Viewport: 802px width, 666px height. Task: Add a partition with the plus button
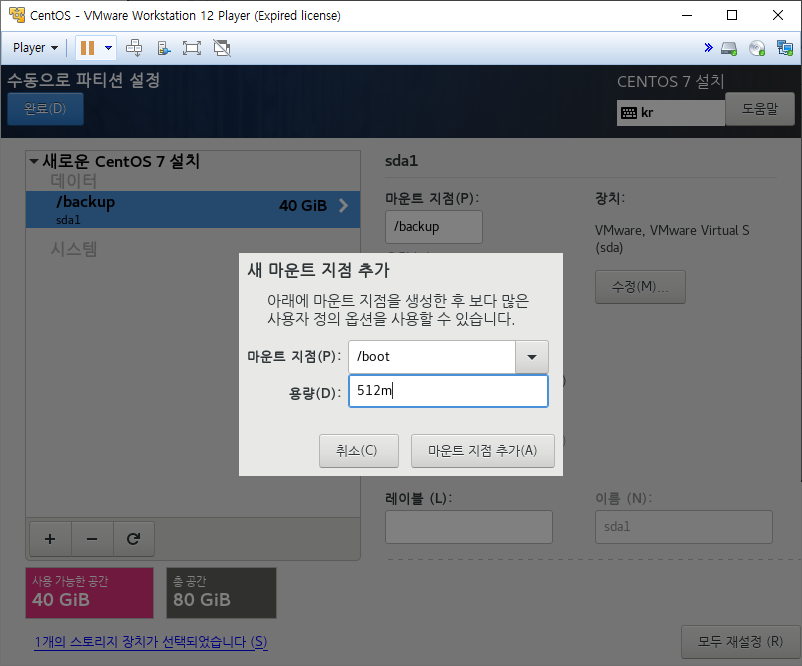(x=50, y=539)
